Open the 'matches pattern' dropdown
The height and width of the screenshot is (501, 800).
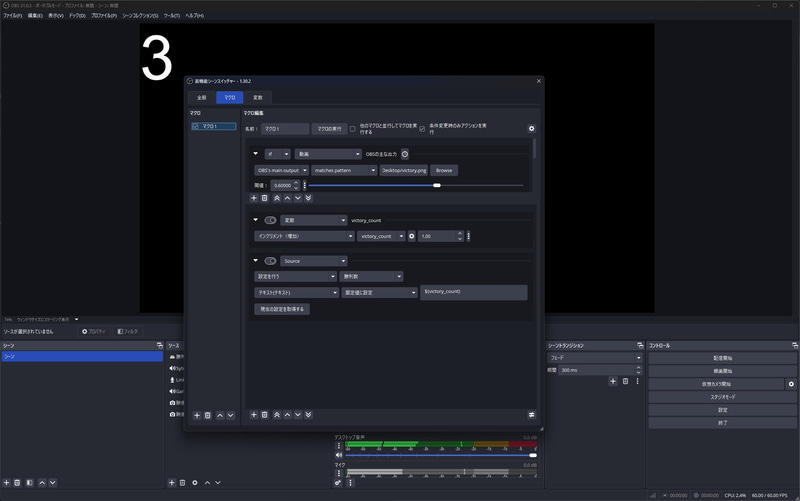(344, 170)
